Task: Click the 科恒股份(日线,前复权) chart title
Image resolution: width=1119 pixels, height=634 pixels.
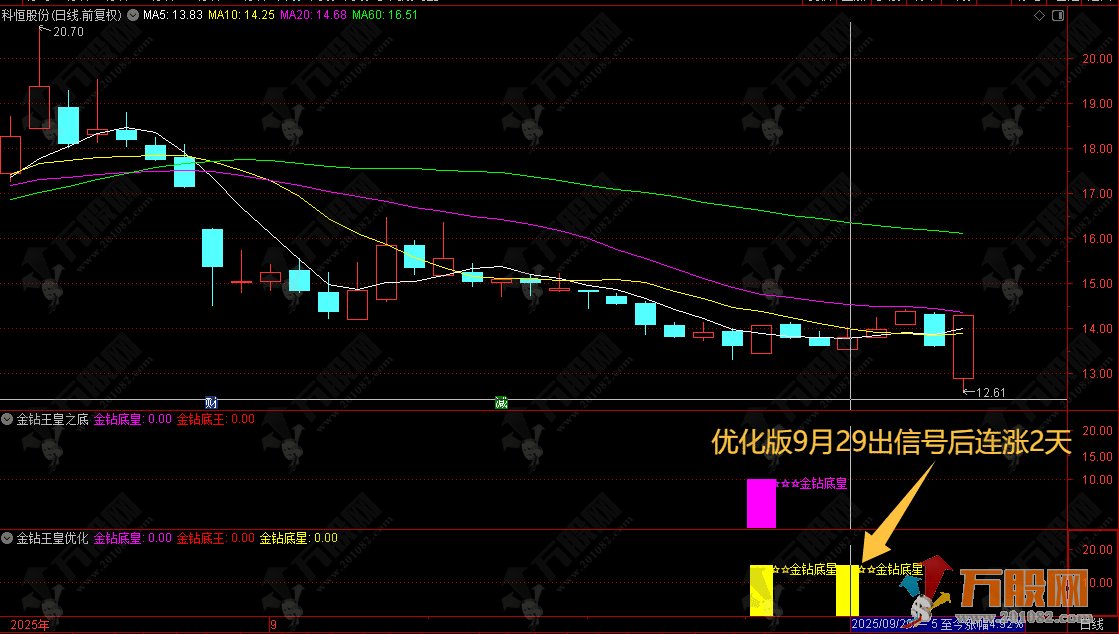Action: (x=62, y=15)
